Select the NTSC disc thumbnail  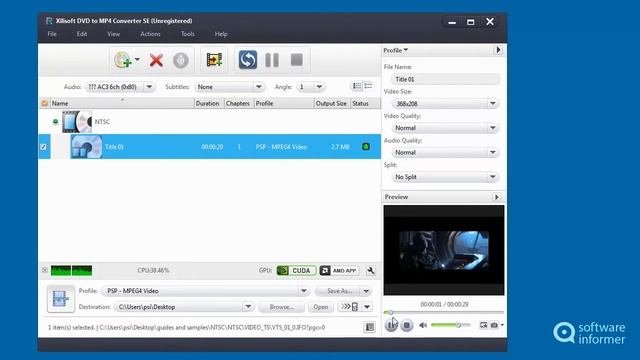[x=77, y=122]
